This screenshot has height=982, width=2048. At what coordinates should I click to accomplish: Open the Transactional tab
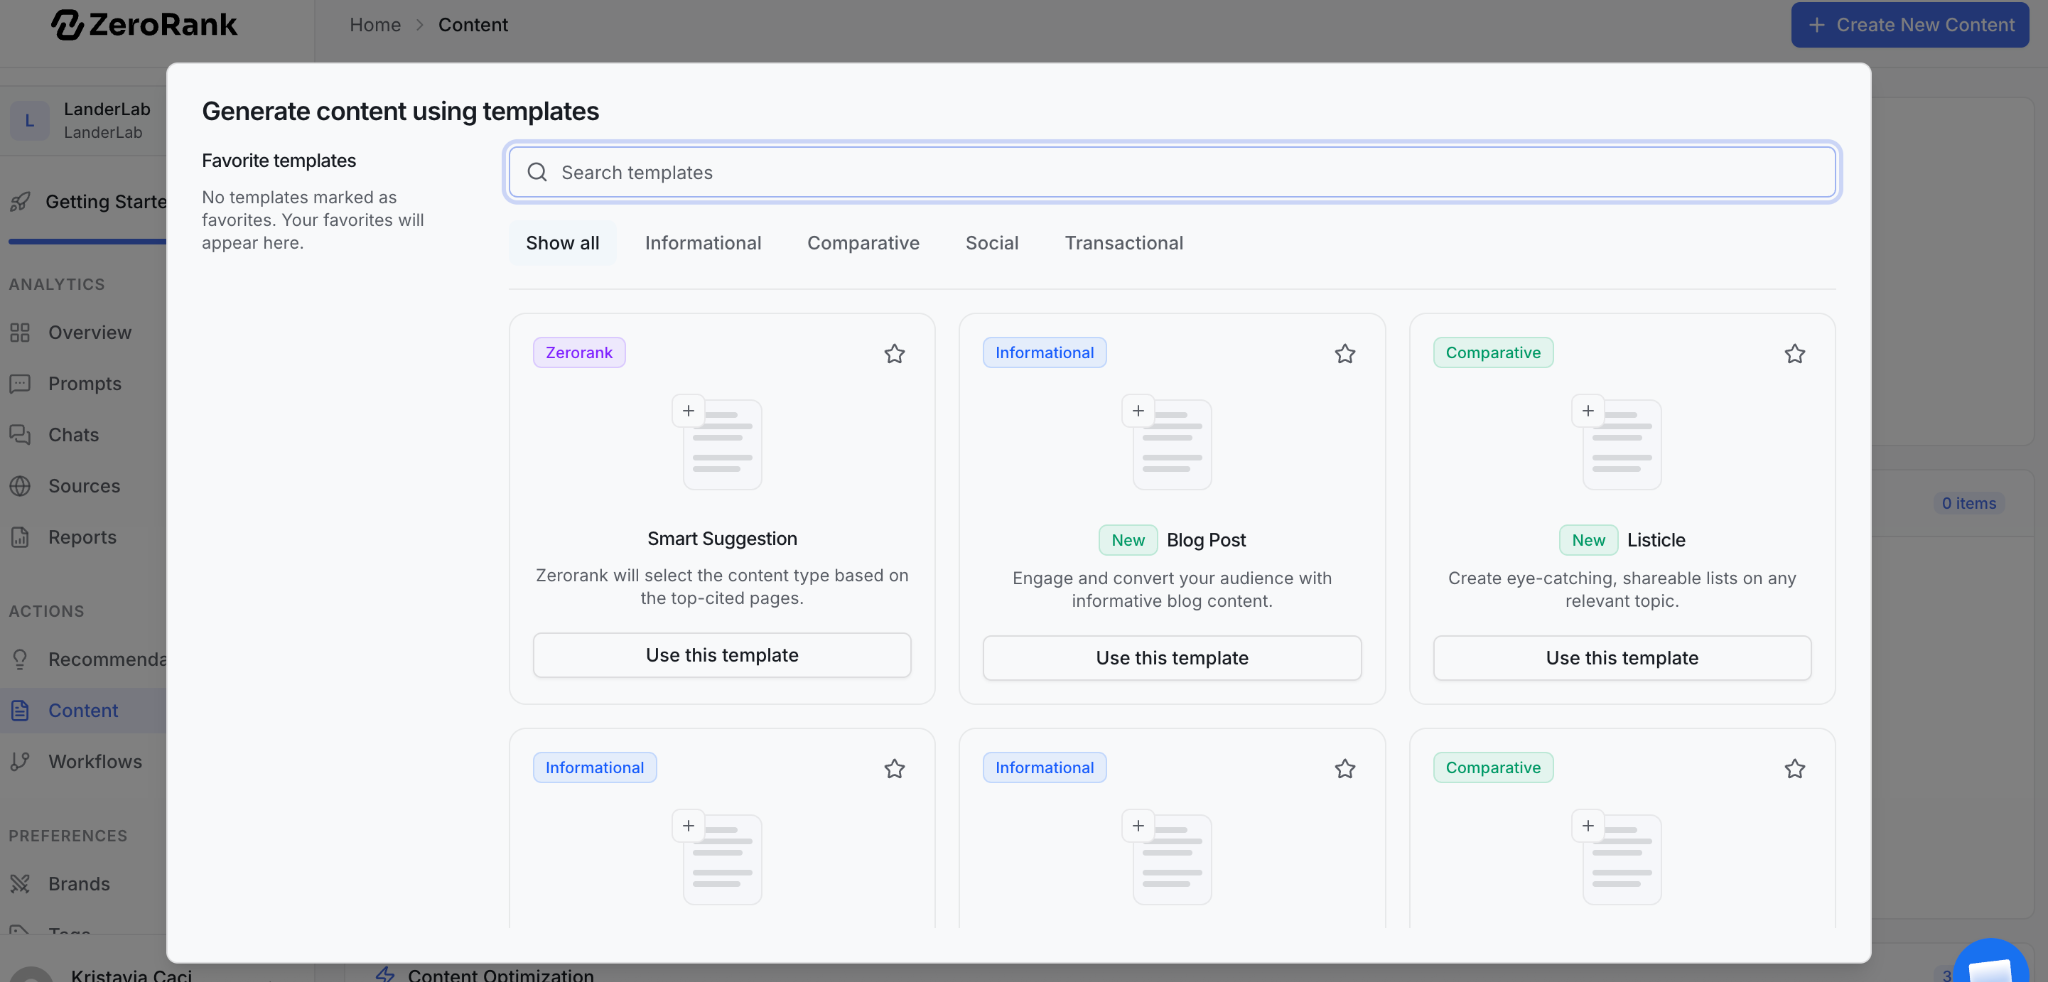[x=1124, y=243]
